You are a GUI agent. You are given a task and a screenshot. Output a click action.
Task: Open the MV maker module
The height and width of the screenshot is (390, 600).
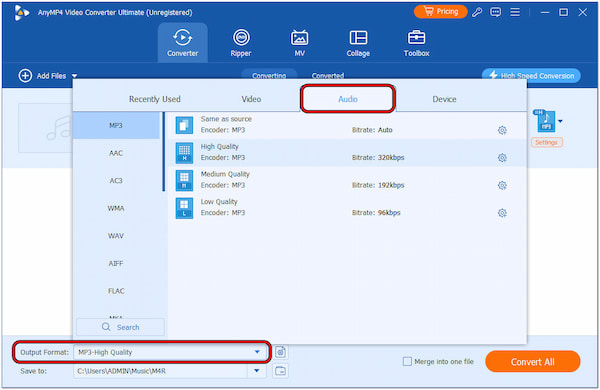click(x=299, y=43)
